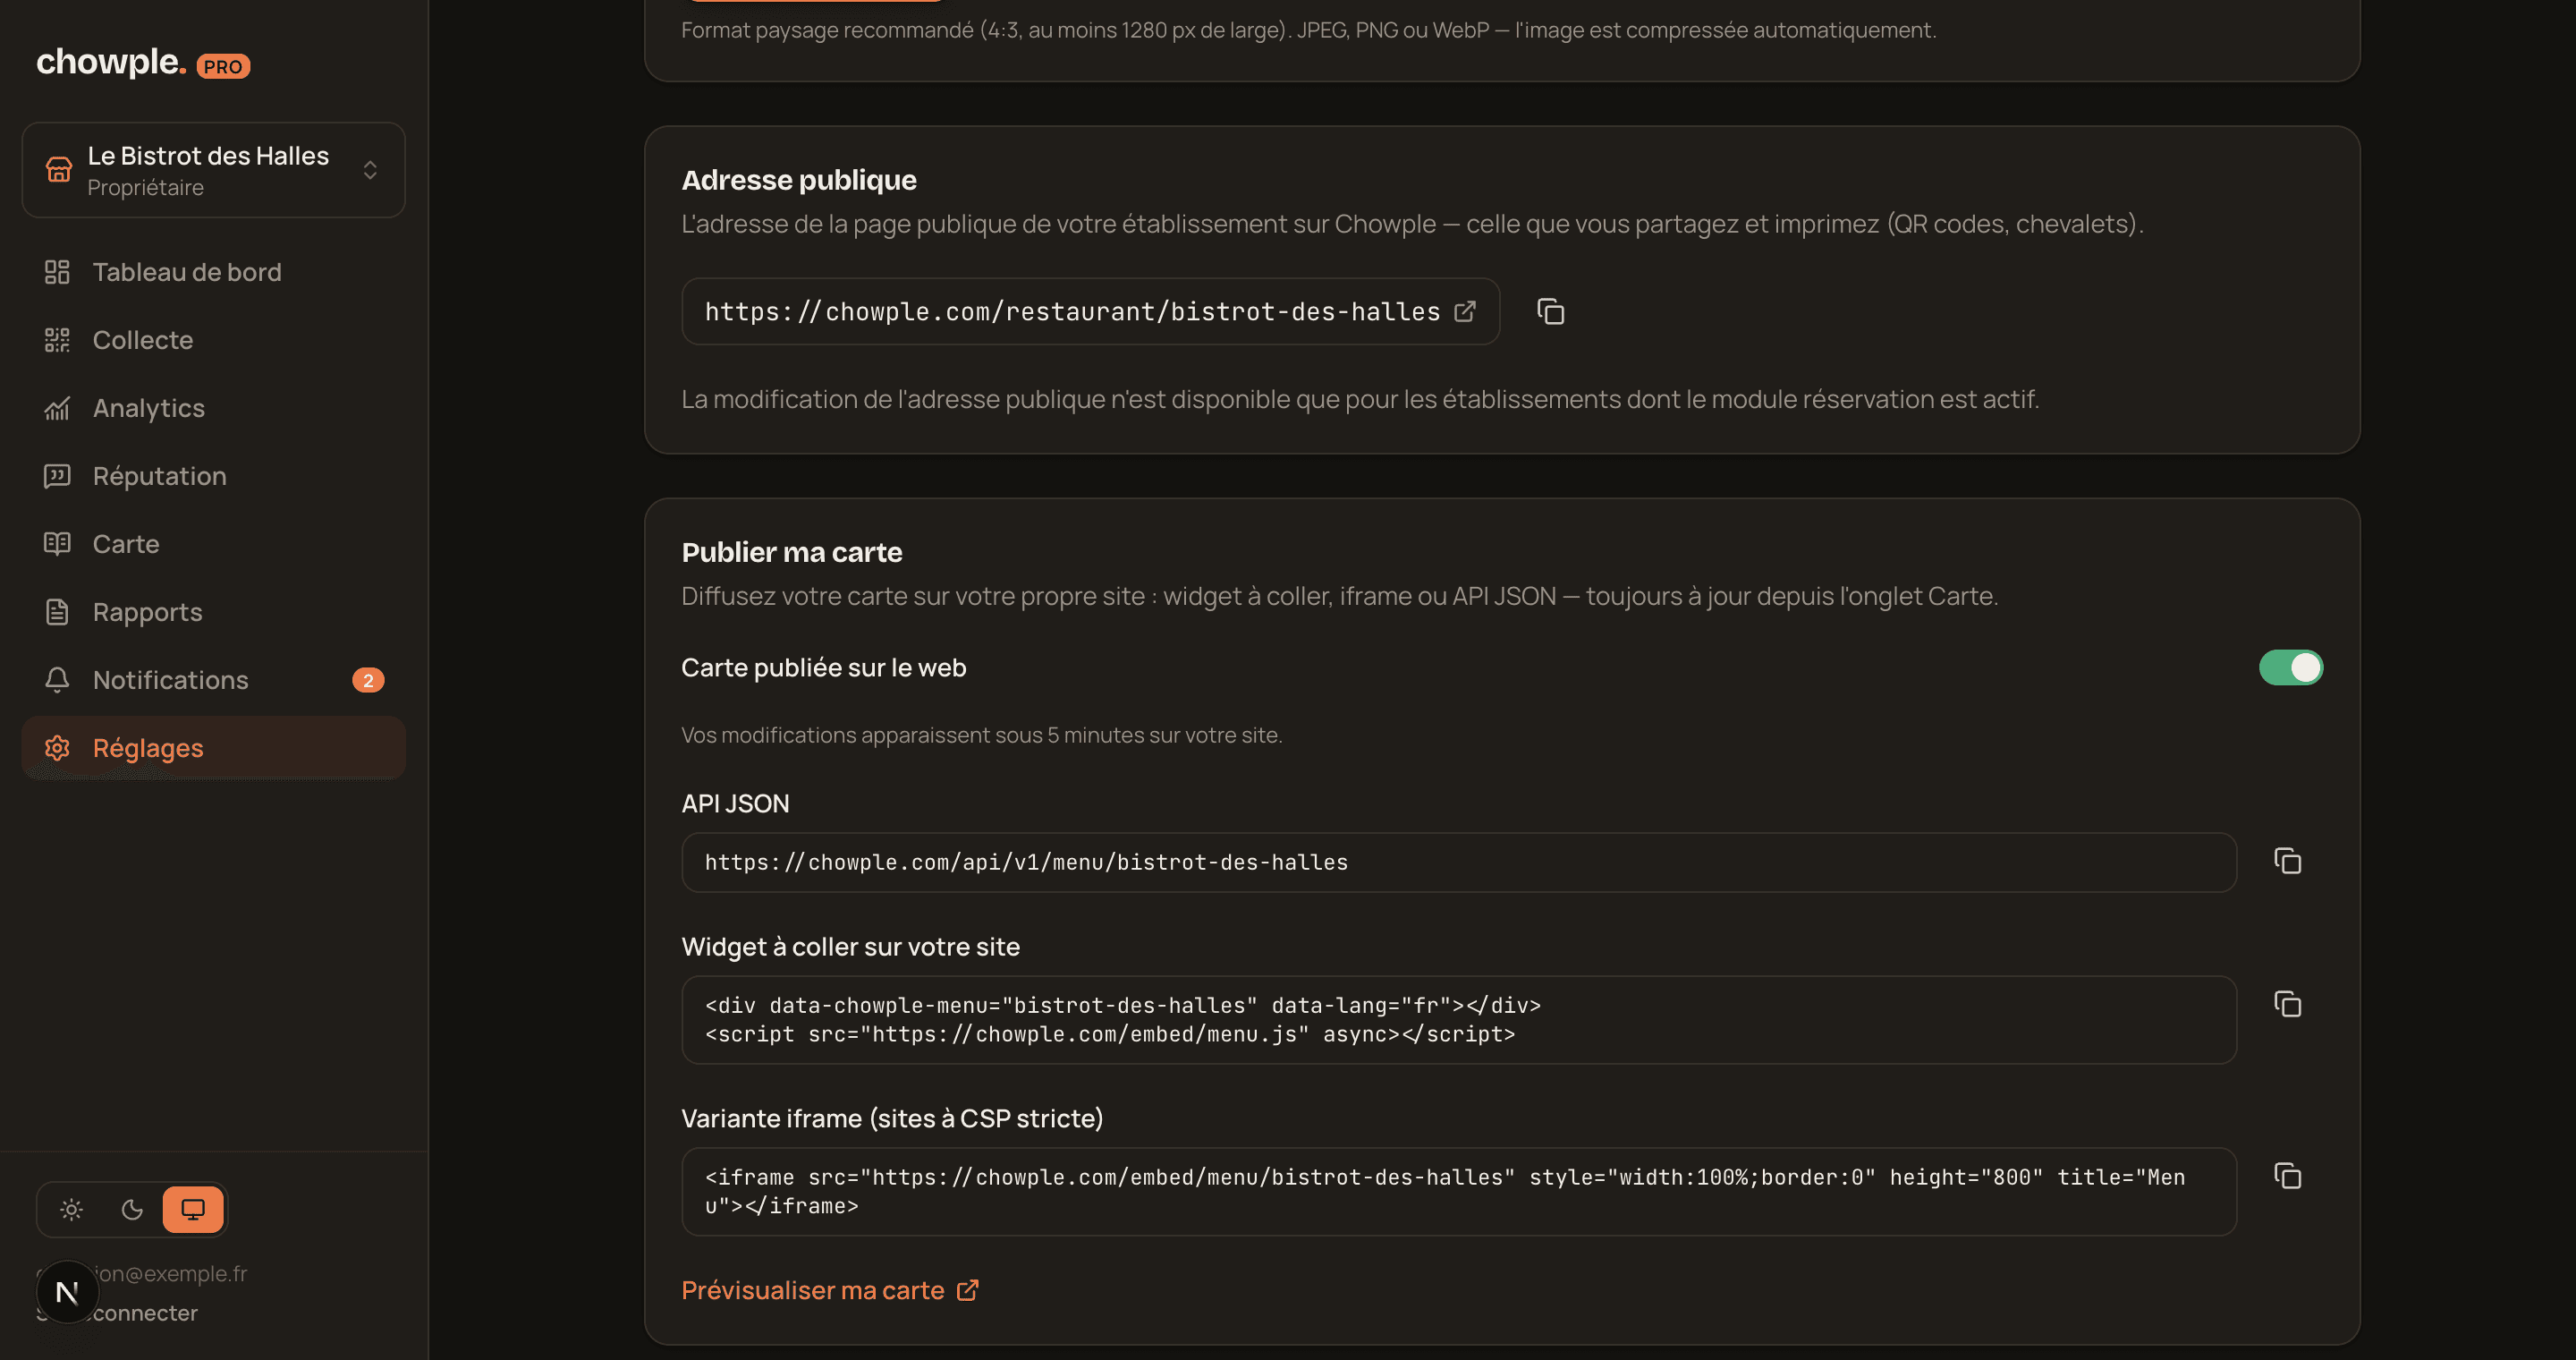Click the Collecte QR code icon
Viewport: 2576px width, 1360px height.
[x=57, y=340]
